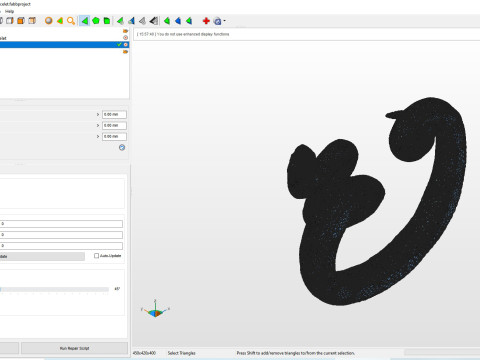The image size is (480, 360).
Task: Click the green triangle before the red plus
Action: (x=189, y=21)
